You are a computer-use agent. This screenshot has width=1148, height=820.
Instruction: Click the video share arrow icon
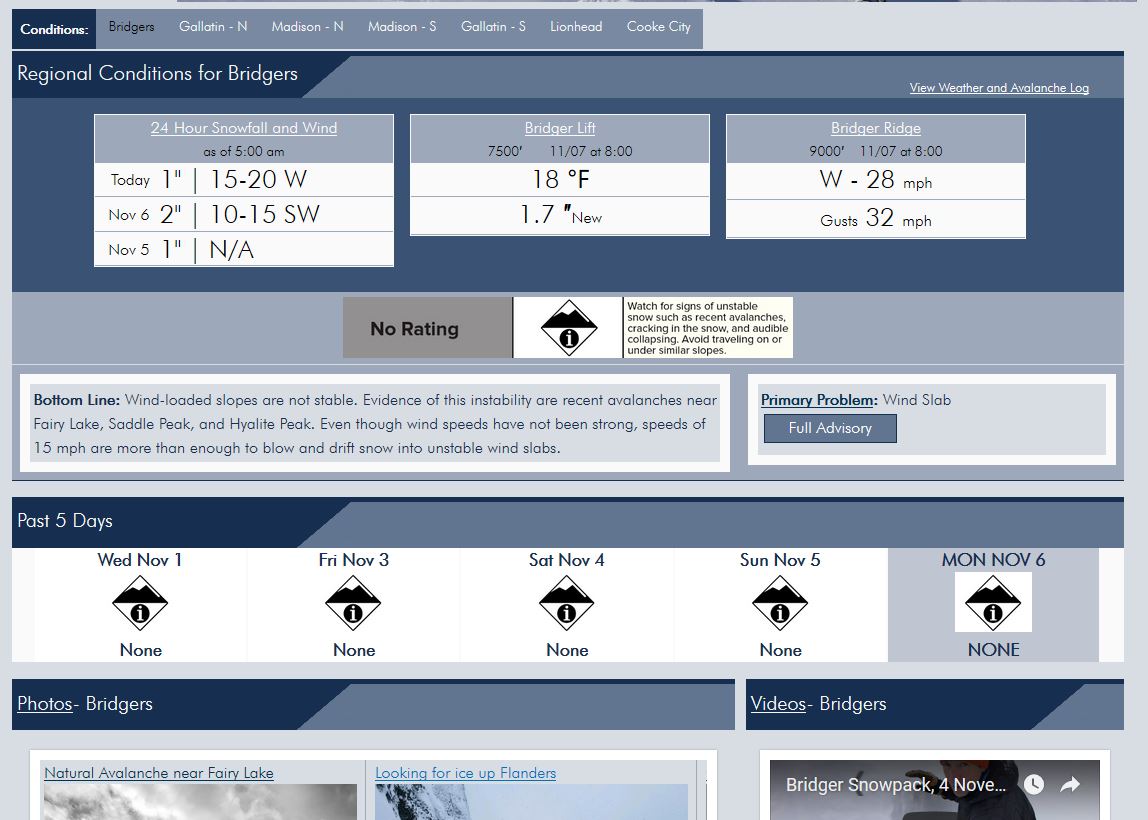[1070, 785]
